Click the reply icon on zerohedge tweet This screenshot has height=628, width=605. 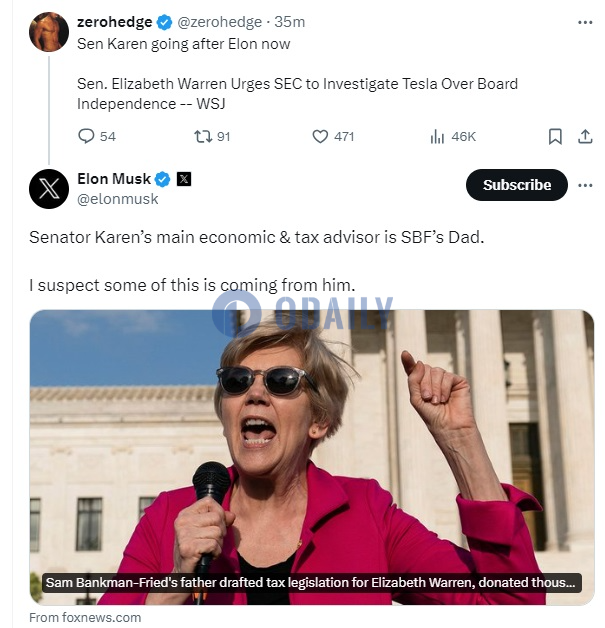pos(86,136)
